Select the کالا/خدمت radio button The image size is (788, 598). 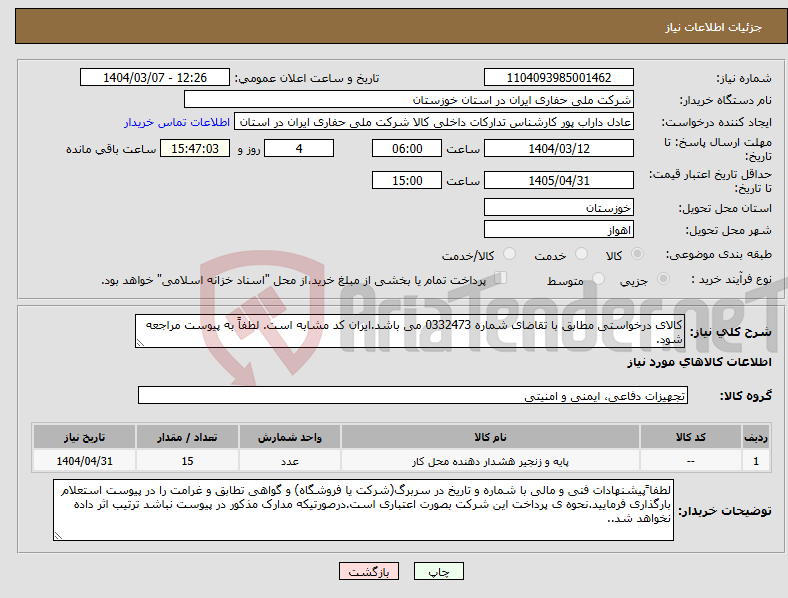(509, 254)
